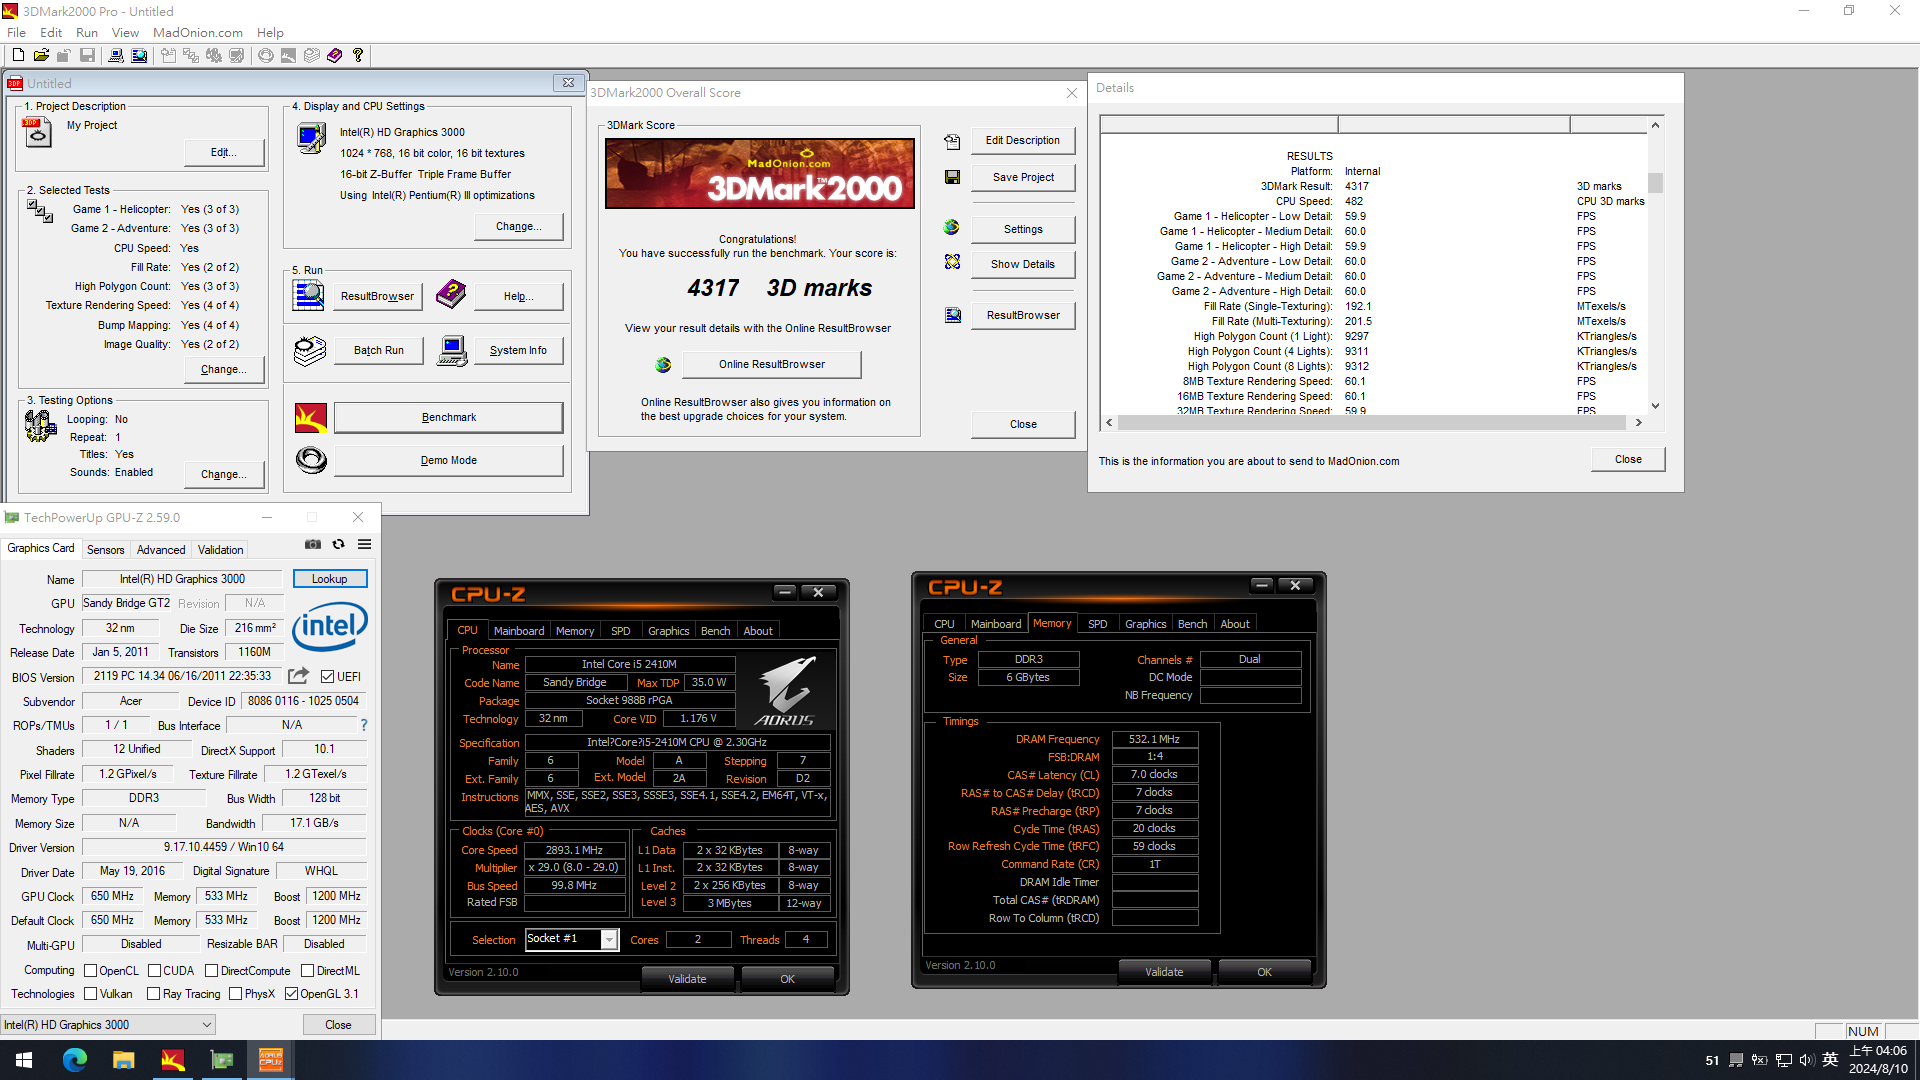This screenshot has height=1080, width=1920.
Task: Click GPU-Z refresh icon
Action: (338, 544)
